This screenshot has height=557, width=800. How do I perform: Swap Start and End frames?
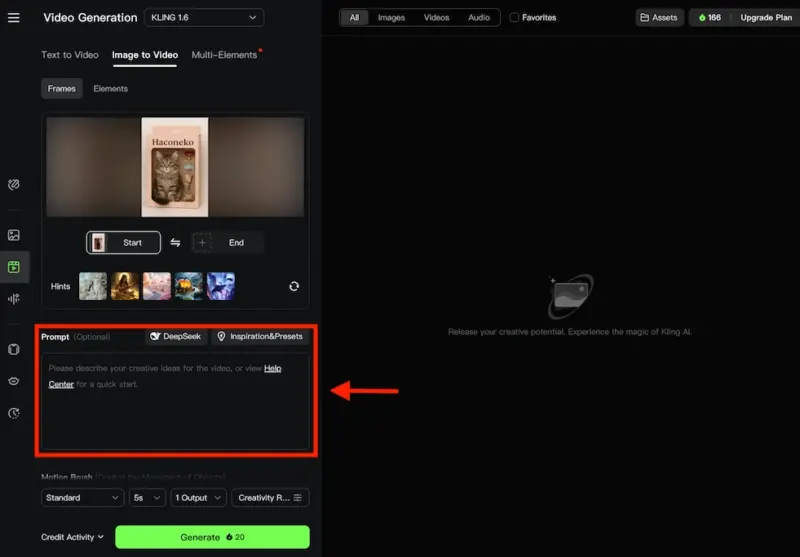(175, 243)
